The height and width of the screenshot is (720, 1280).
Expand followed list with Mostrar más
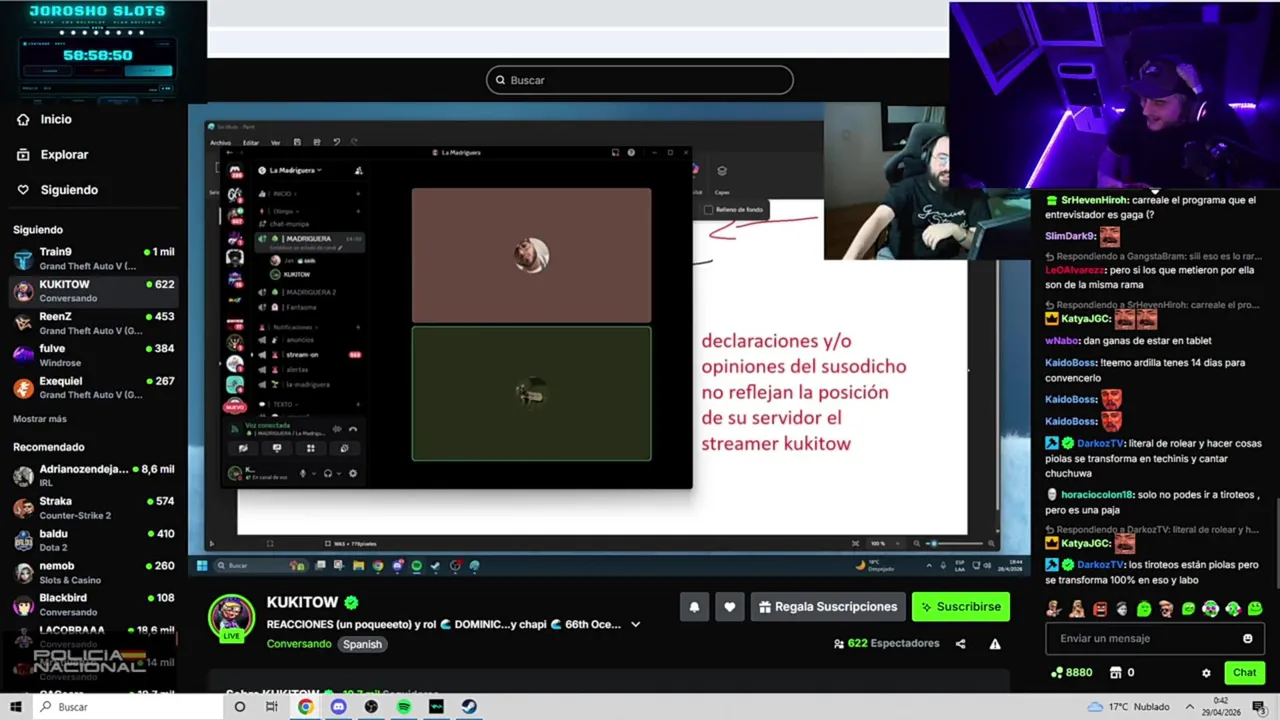click(40, 419)
